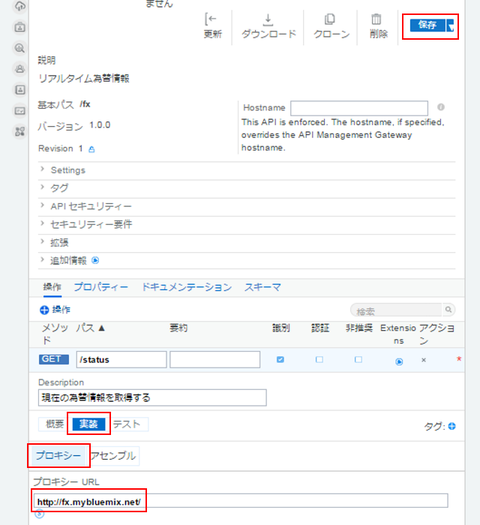
Task: Click the cloud upload sidebar icon
Action: pyautogui.click(x=20, y=6)
